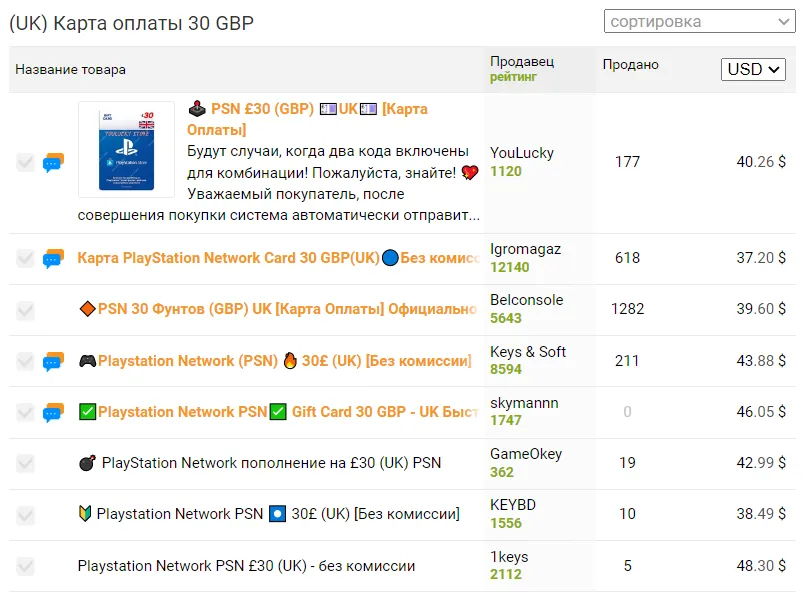This screenshot has height=605, width=806.
Task: Click the heart icon in YouLucky description
Action: click(x=470, y=173)
